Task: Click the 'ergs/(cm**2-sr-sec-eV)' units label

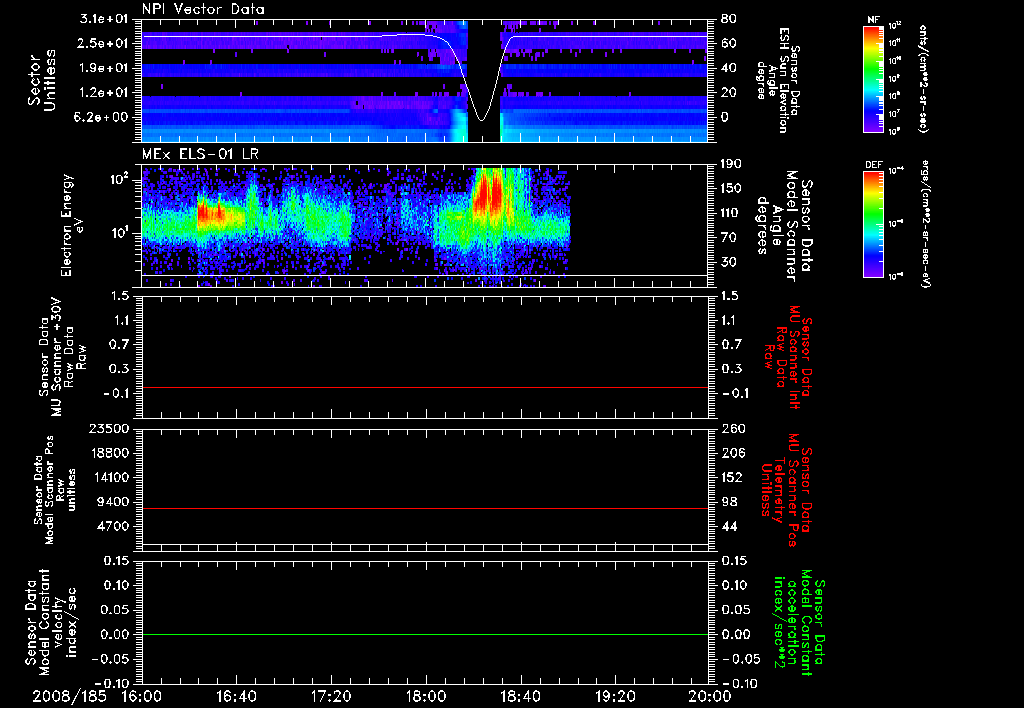Action: tap(925, 224)
